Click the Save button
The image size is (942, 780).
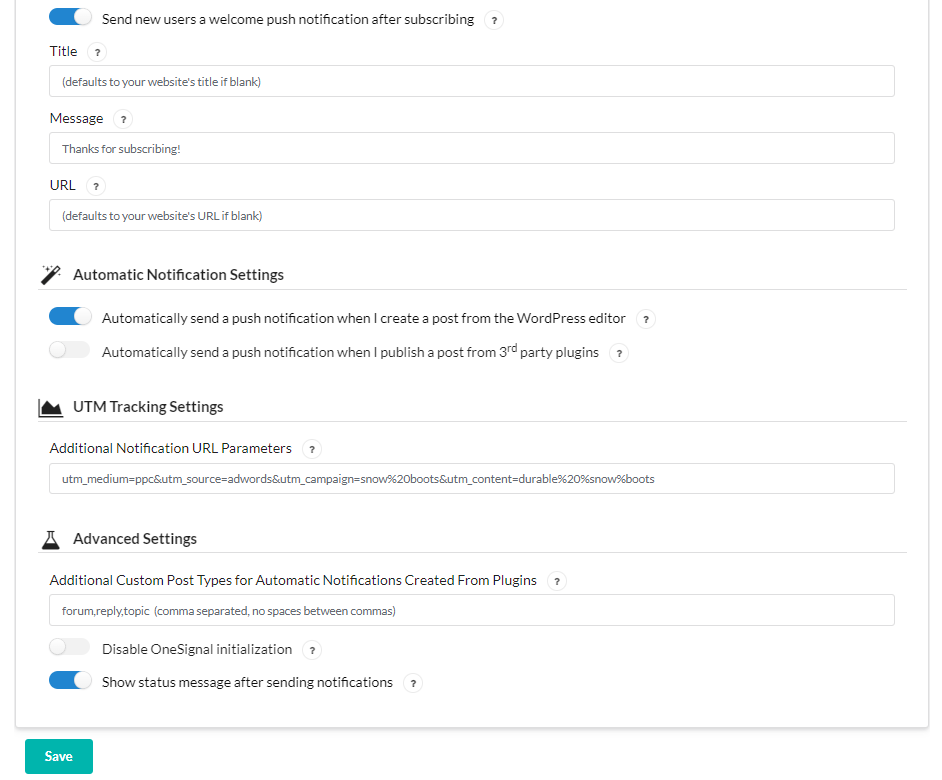point(59,757)
